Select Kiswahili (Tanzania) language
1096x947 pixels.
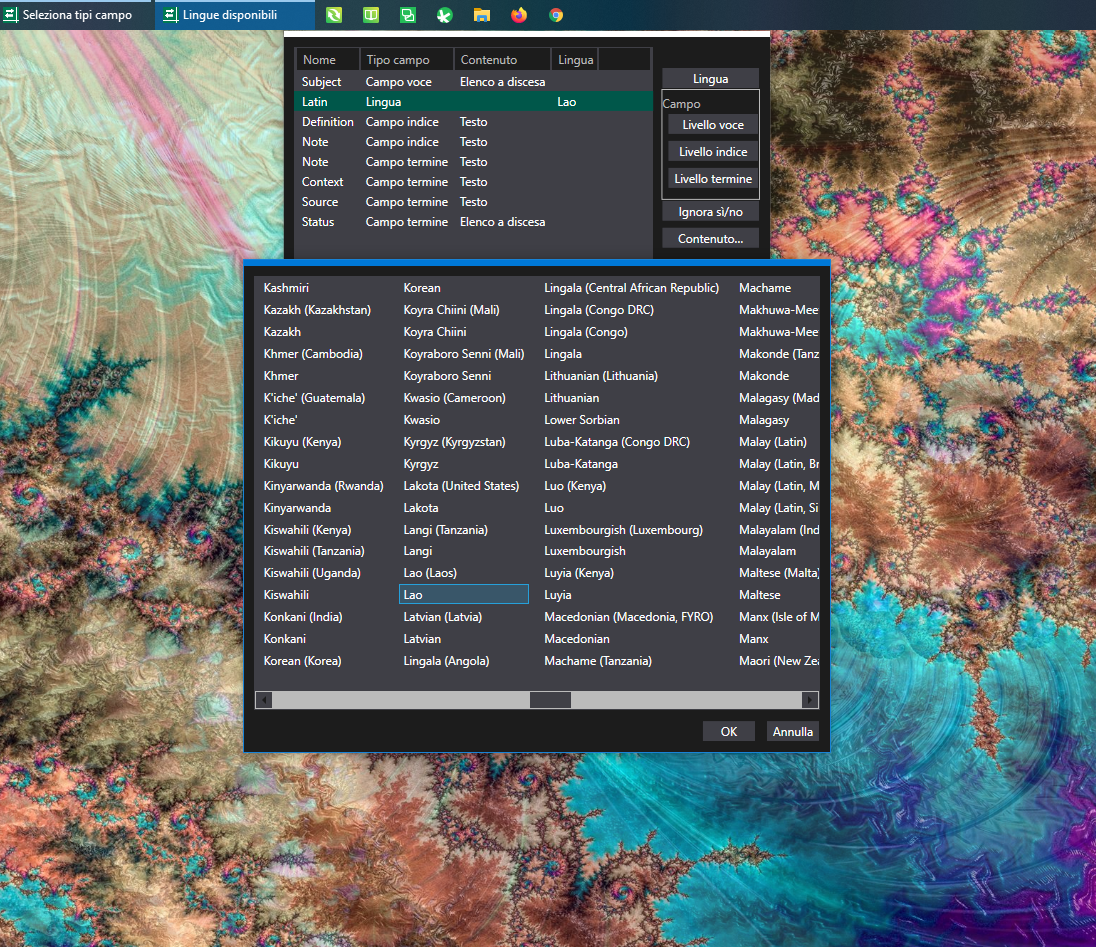(314, 551)
